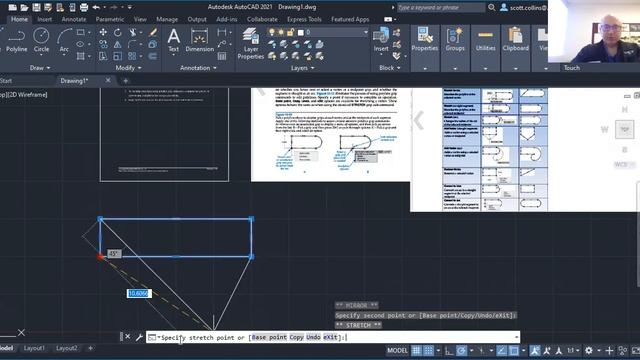The width and height of the screenshot is (640, 360).
Task: Choose the Copy command option
Action: 296,337
